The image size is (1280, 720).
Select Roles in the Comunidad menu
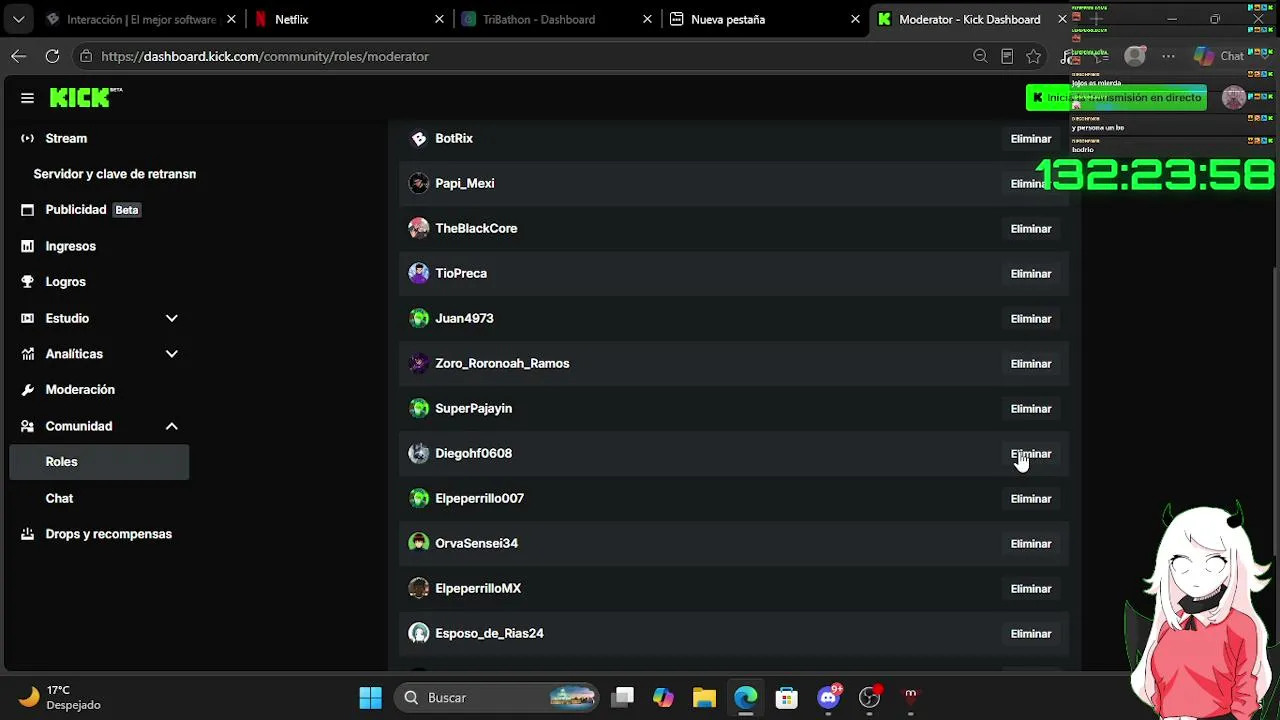point(99,462)
